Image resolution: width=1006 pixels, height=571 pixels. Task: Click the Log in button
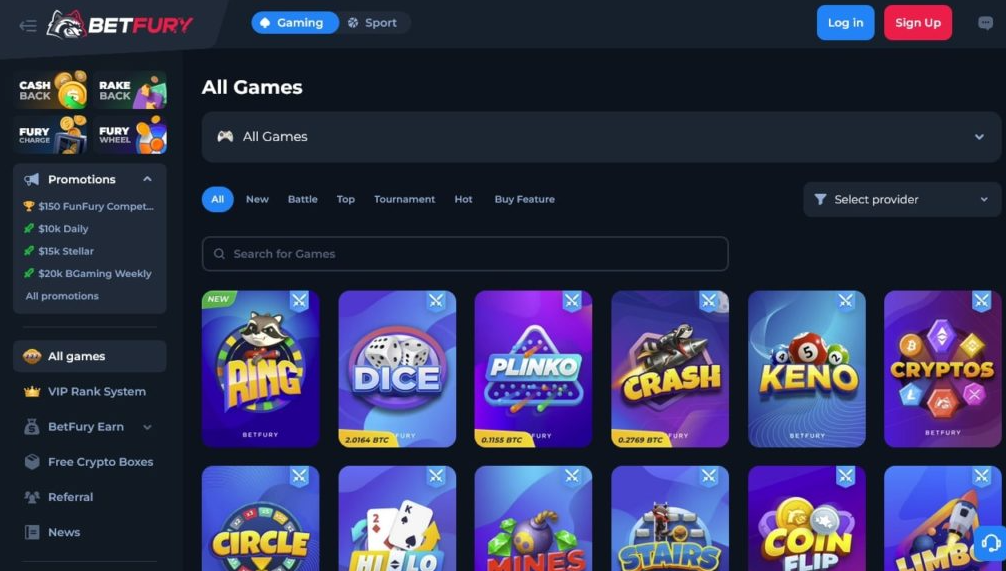tap(845, 23)
